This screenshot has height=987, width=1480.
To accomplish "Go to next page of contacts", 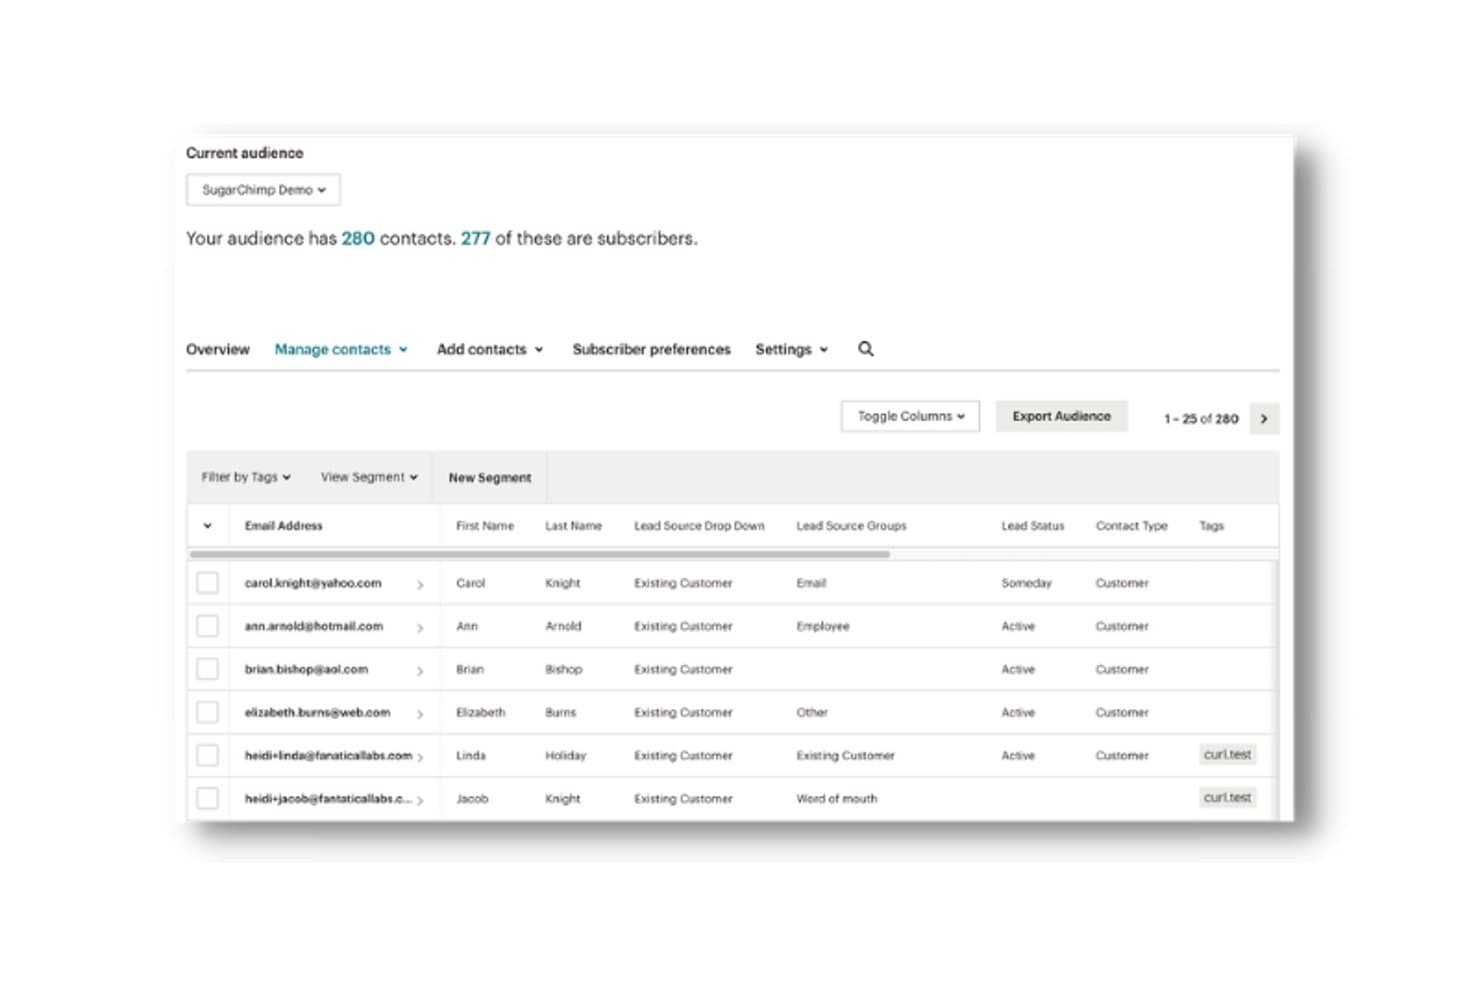I will (1264, 419).
